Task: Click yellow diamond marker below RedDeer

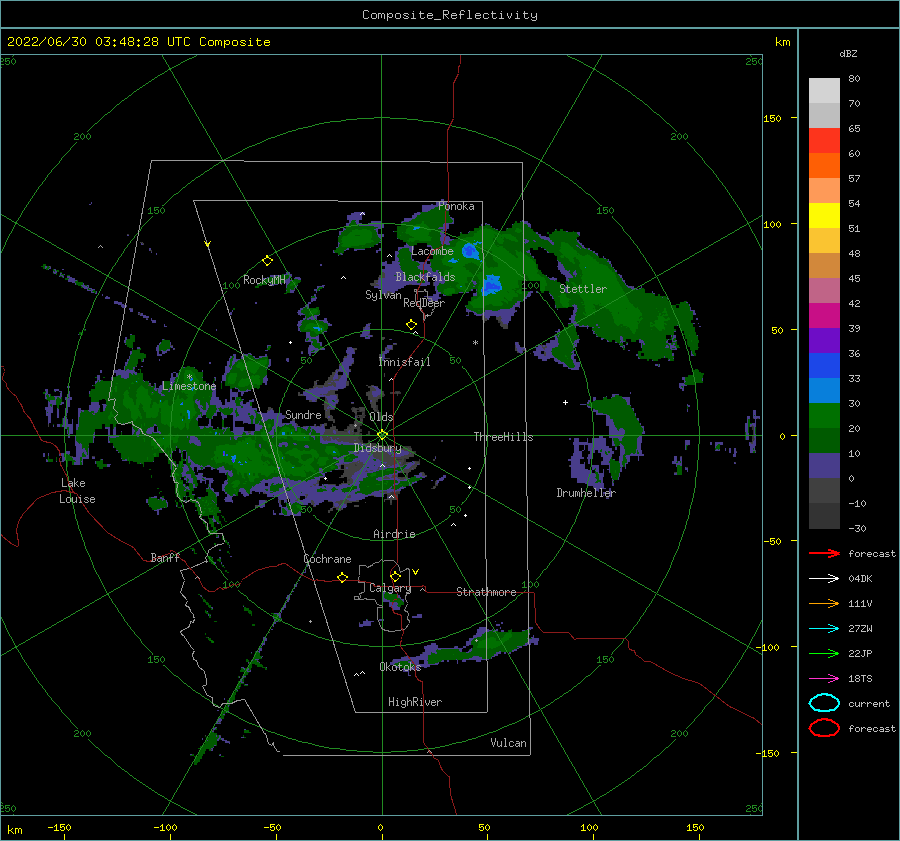Action: click(x=411, y=325)
